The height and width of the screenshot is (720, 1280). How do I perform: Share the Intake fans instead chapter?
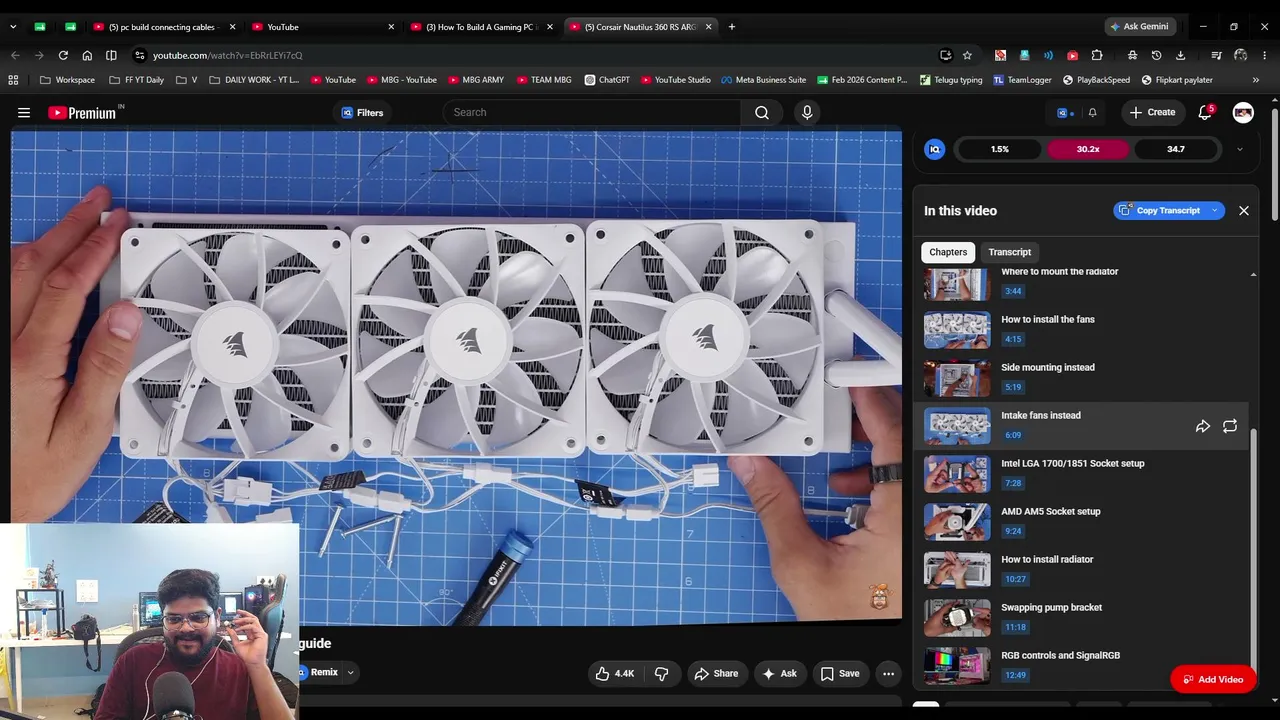click(1203, 427)
